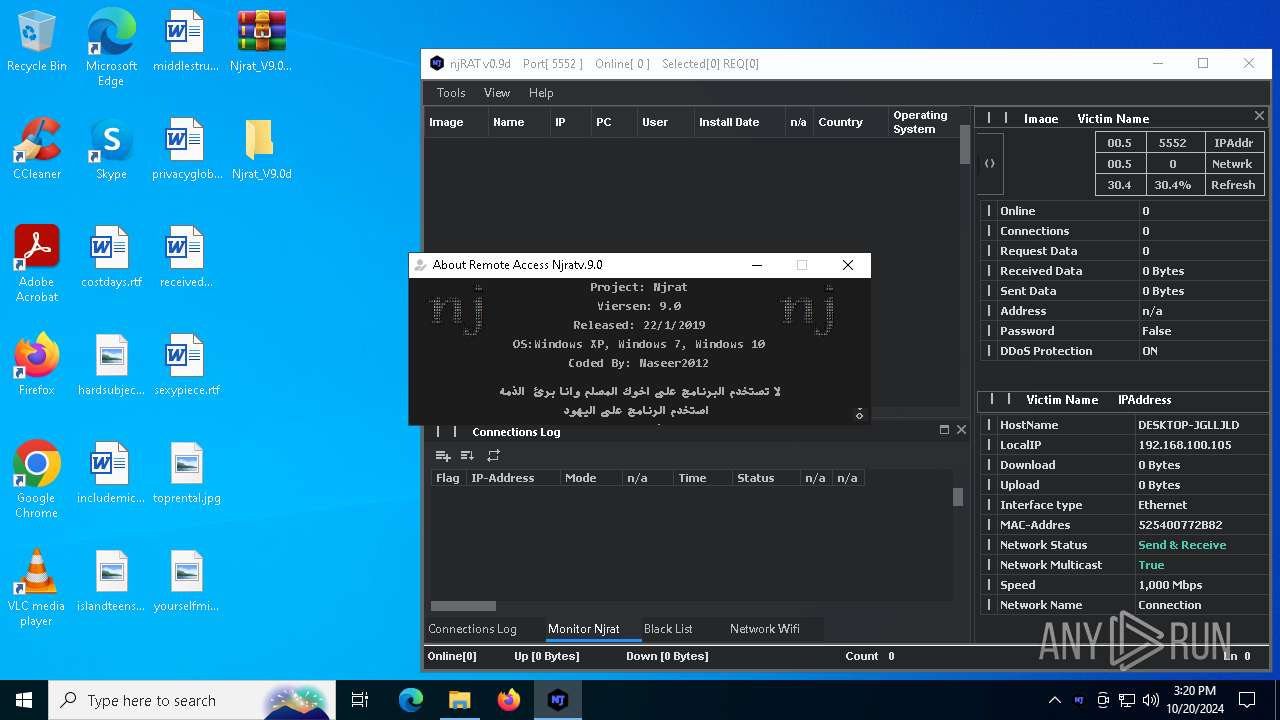The image size is (1280, 720).
Task: Open the View menu in njRAT
Action: pyautogui.click(x=497, y=93)
